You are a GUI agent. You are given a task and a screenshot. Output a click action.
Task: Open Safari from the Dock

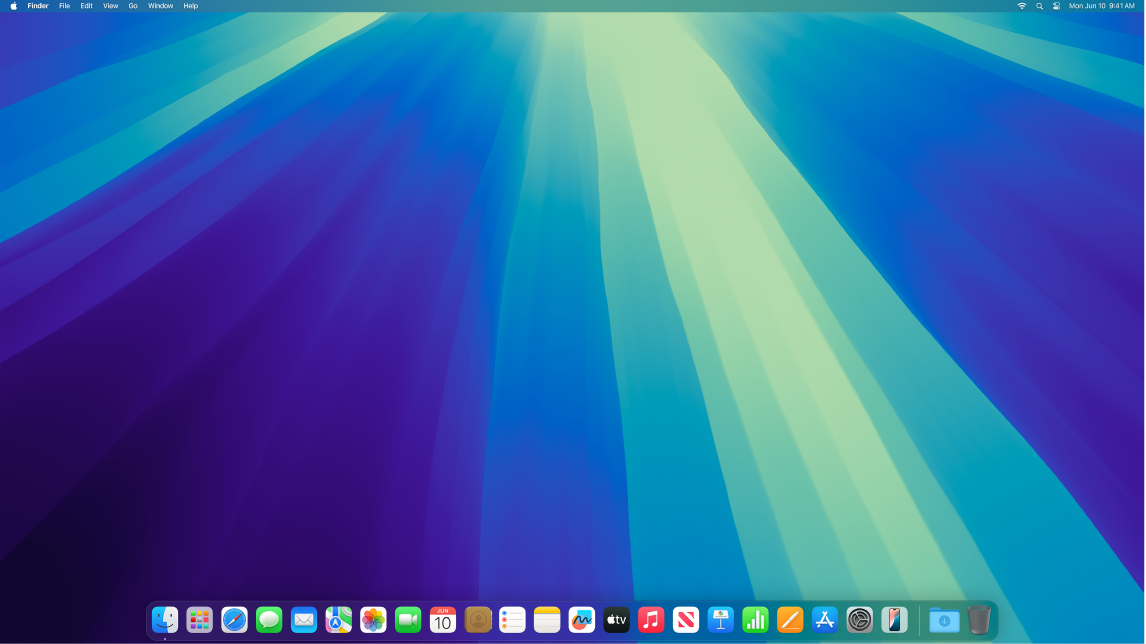click(234, 620)
